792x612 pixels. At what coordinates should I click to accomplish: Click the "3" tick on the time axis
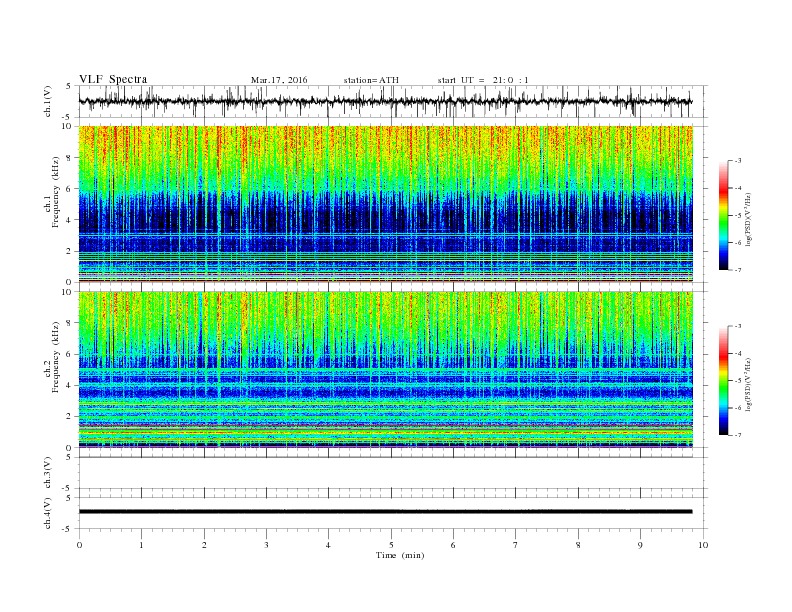266,545
